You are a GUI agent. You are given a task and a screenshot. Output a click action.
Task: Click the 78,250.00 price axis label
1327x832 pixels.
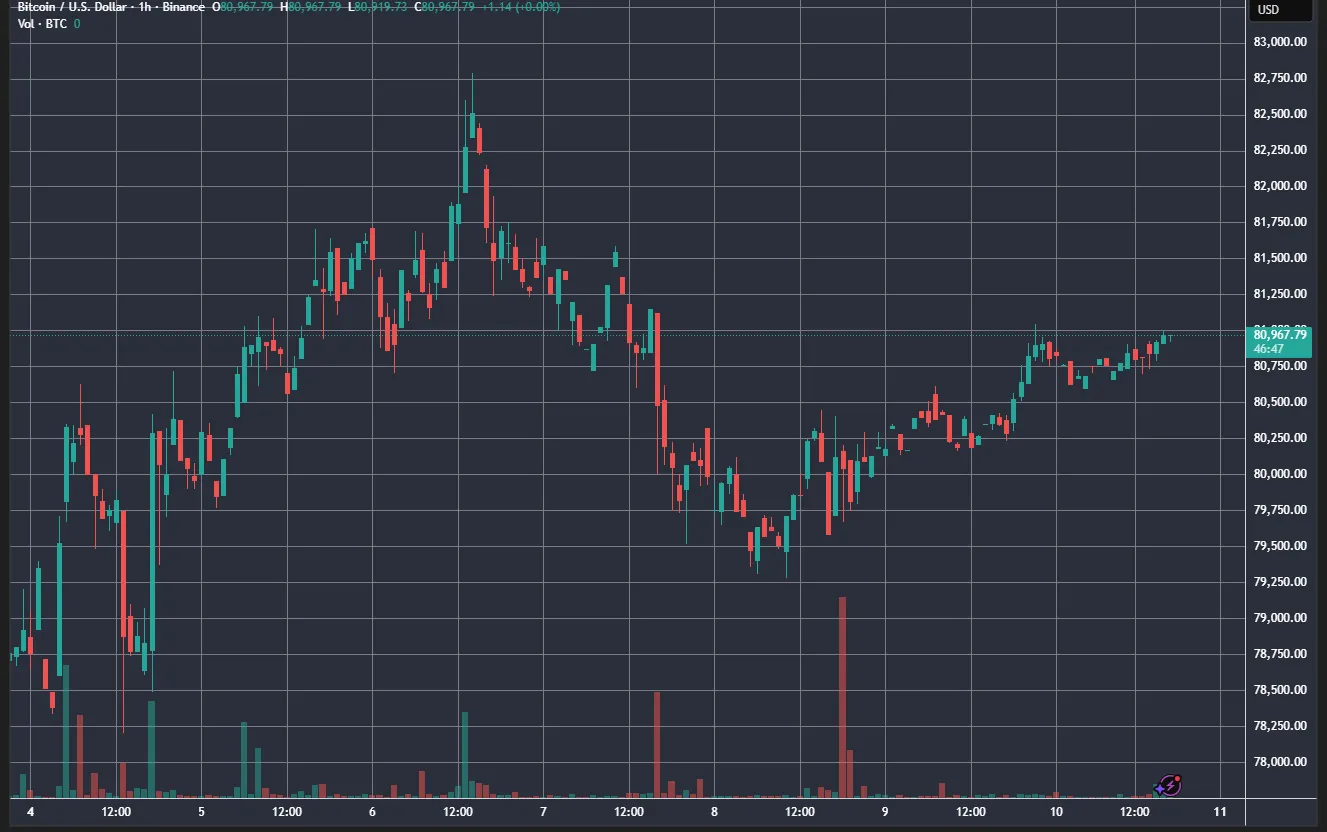point(1280,726)
